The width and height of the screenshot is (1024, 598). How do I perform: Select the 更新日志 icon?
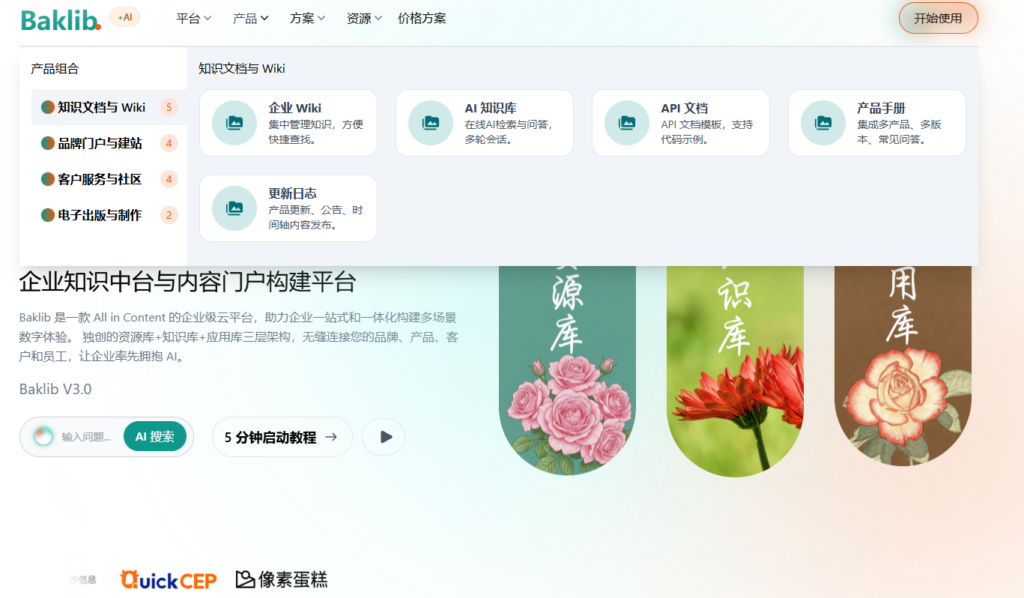point(233,208)
